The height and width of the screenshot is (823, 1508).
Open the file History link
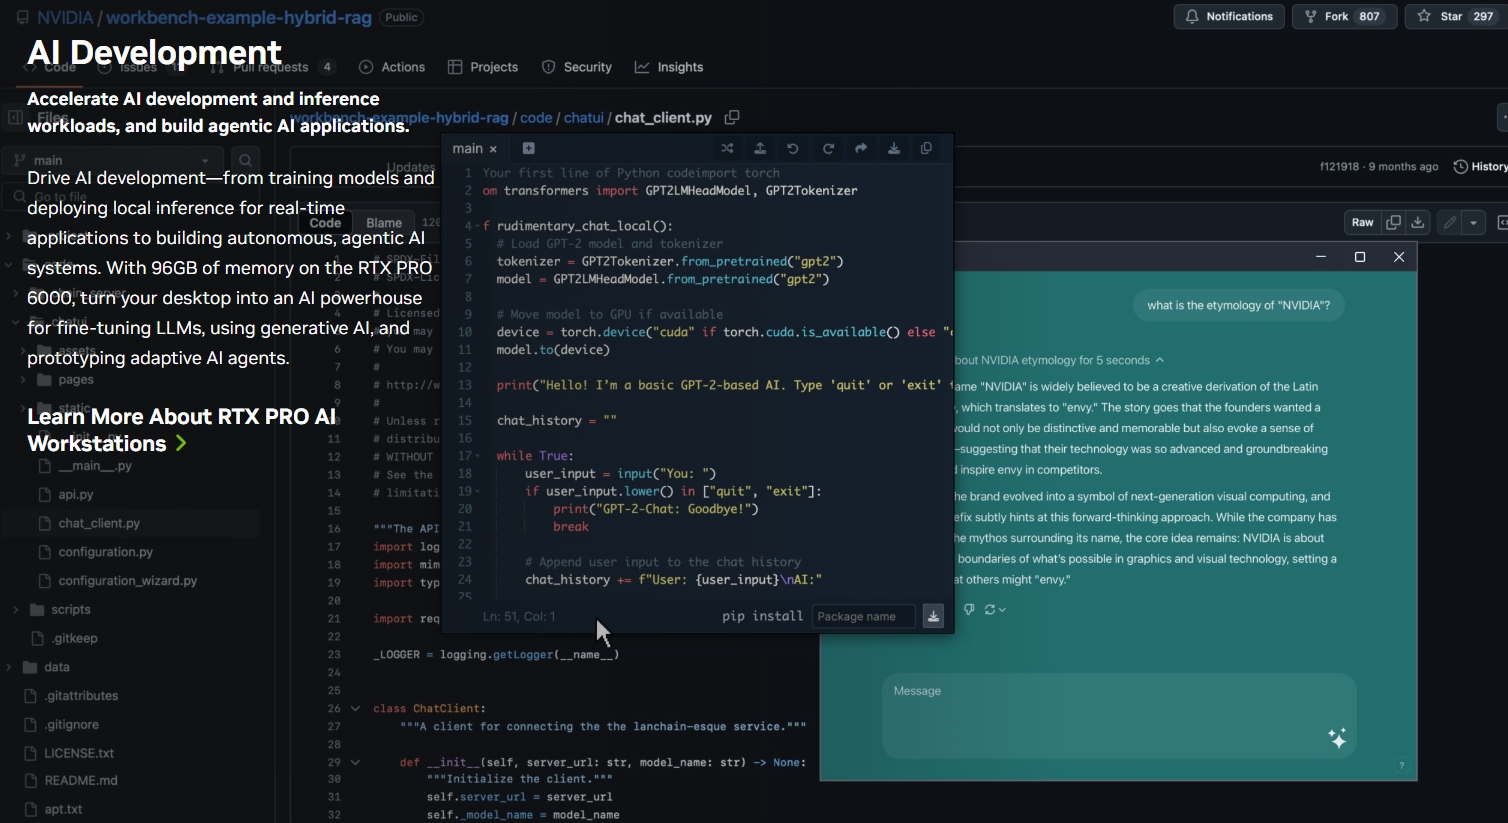pos(1480,166)
